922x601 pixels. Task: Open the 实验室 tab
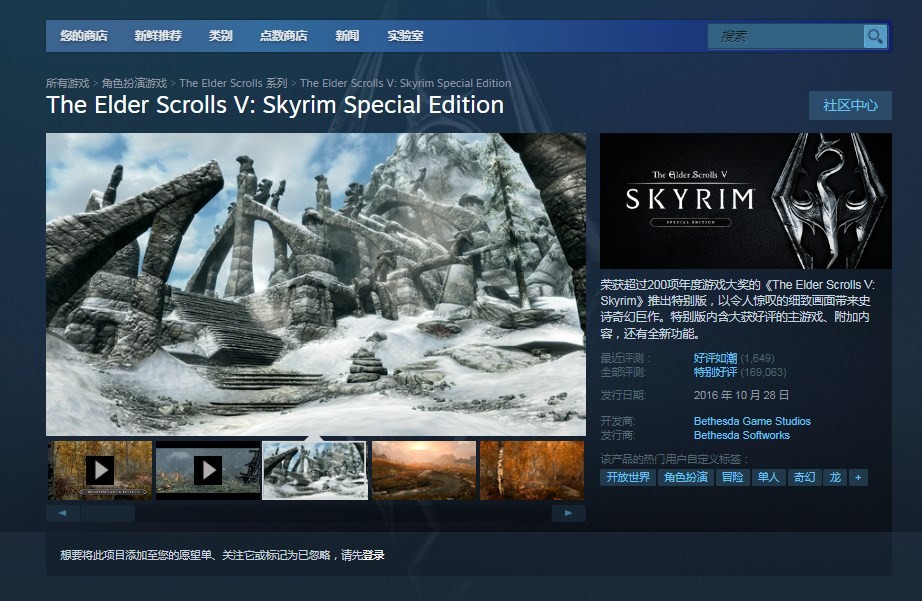coord(405,36)
